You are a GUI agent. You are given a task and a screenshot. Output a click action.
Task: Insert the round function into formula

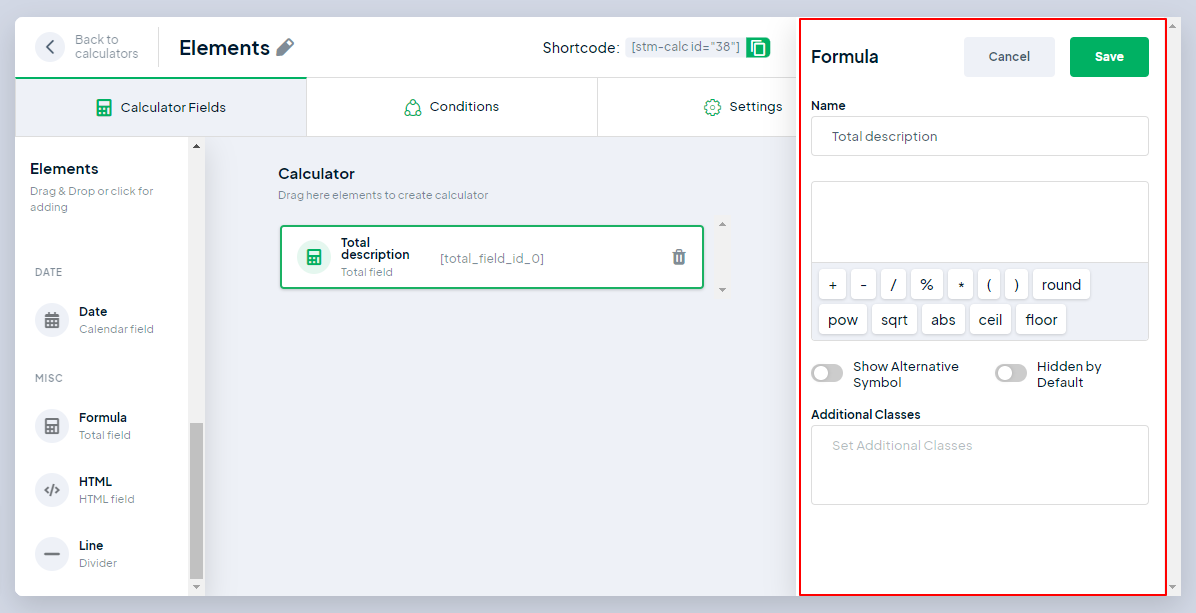click(x=1060, y=285)
